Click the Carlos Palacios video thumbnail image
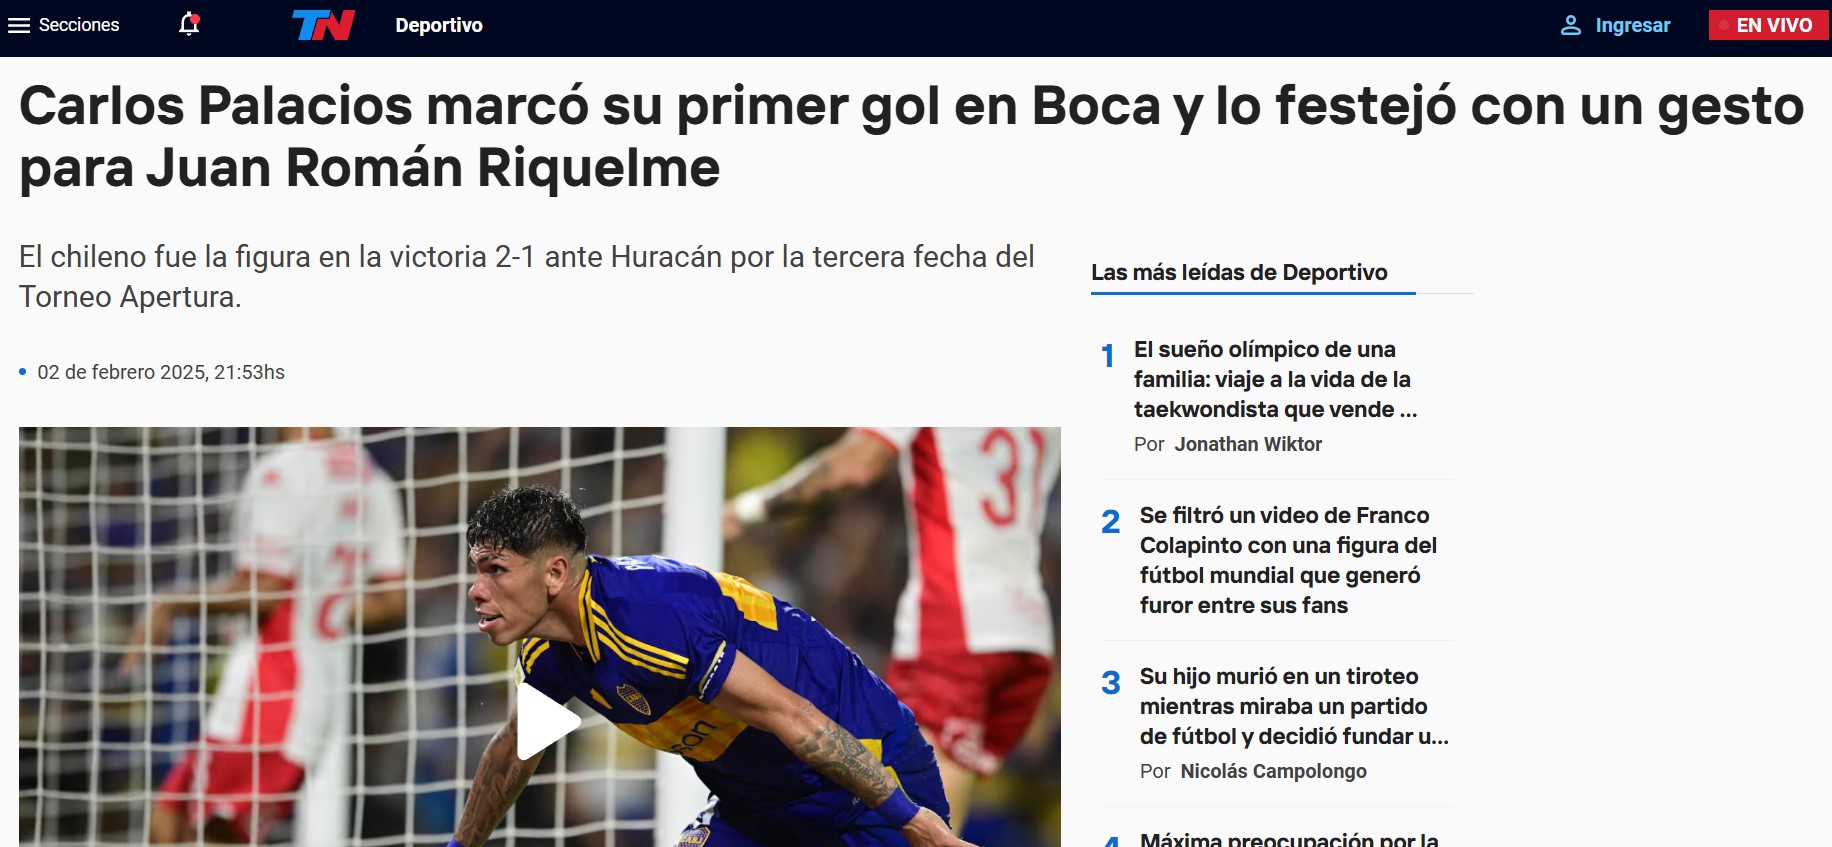The height and width of the screenshot is (847, 1832). [540, 637]
